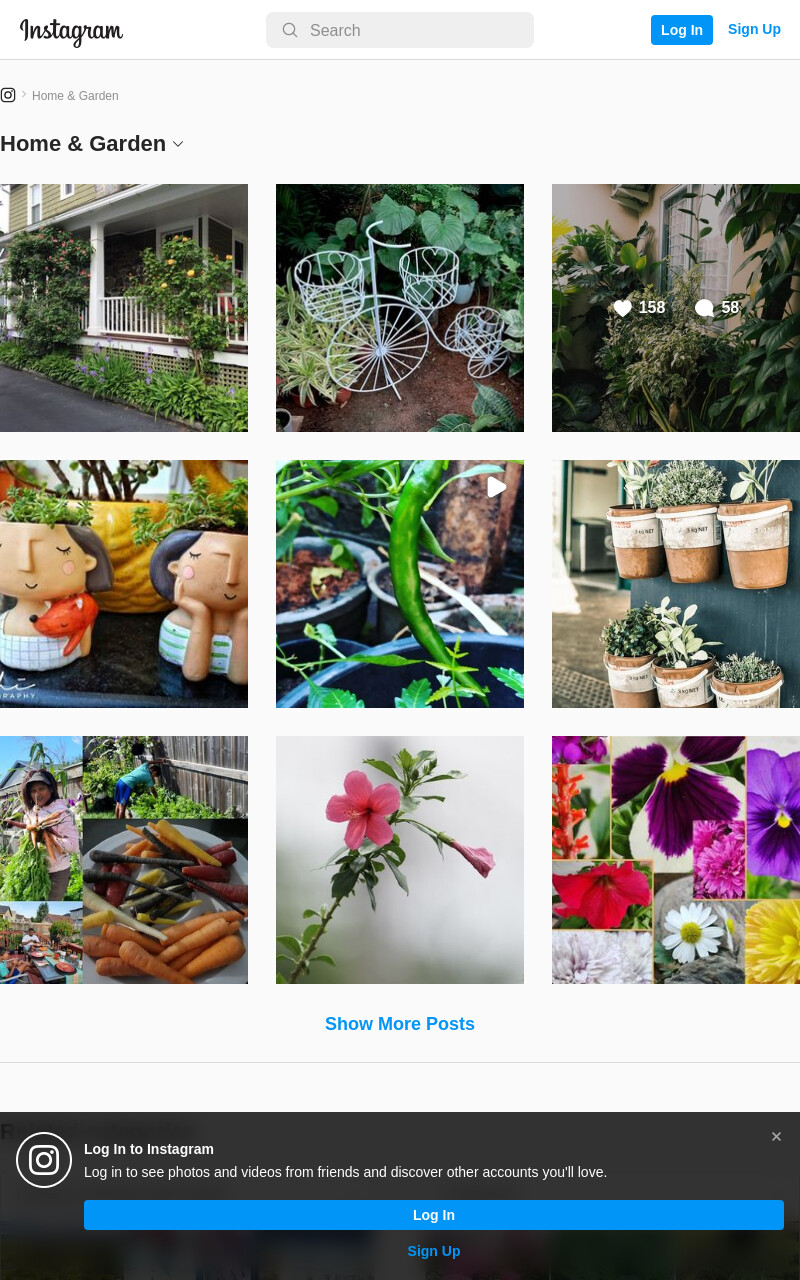The image size is (800, 1280).
Task: Open the pink hibiscus flower post
Action: [x=400, y=860]
